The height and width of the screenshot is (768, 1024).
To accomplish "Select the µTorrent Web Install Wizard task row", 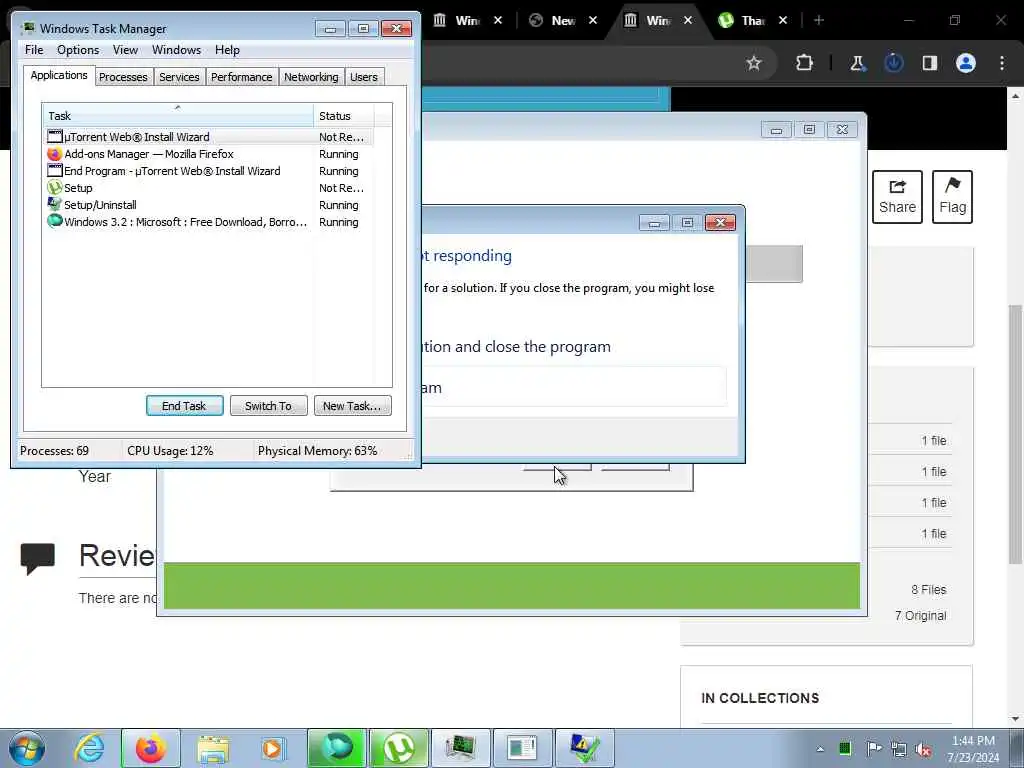I will [x=209, y=136].
